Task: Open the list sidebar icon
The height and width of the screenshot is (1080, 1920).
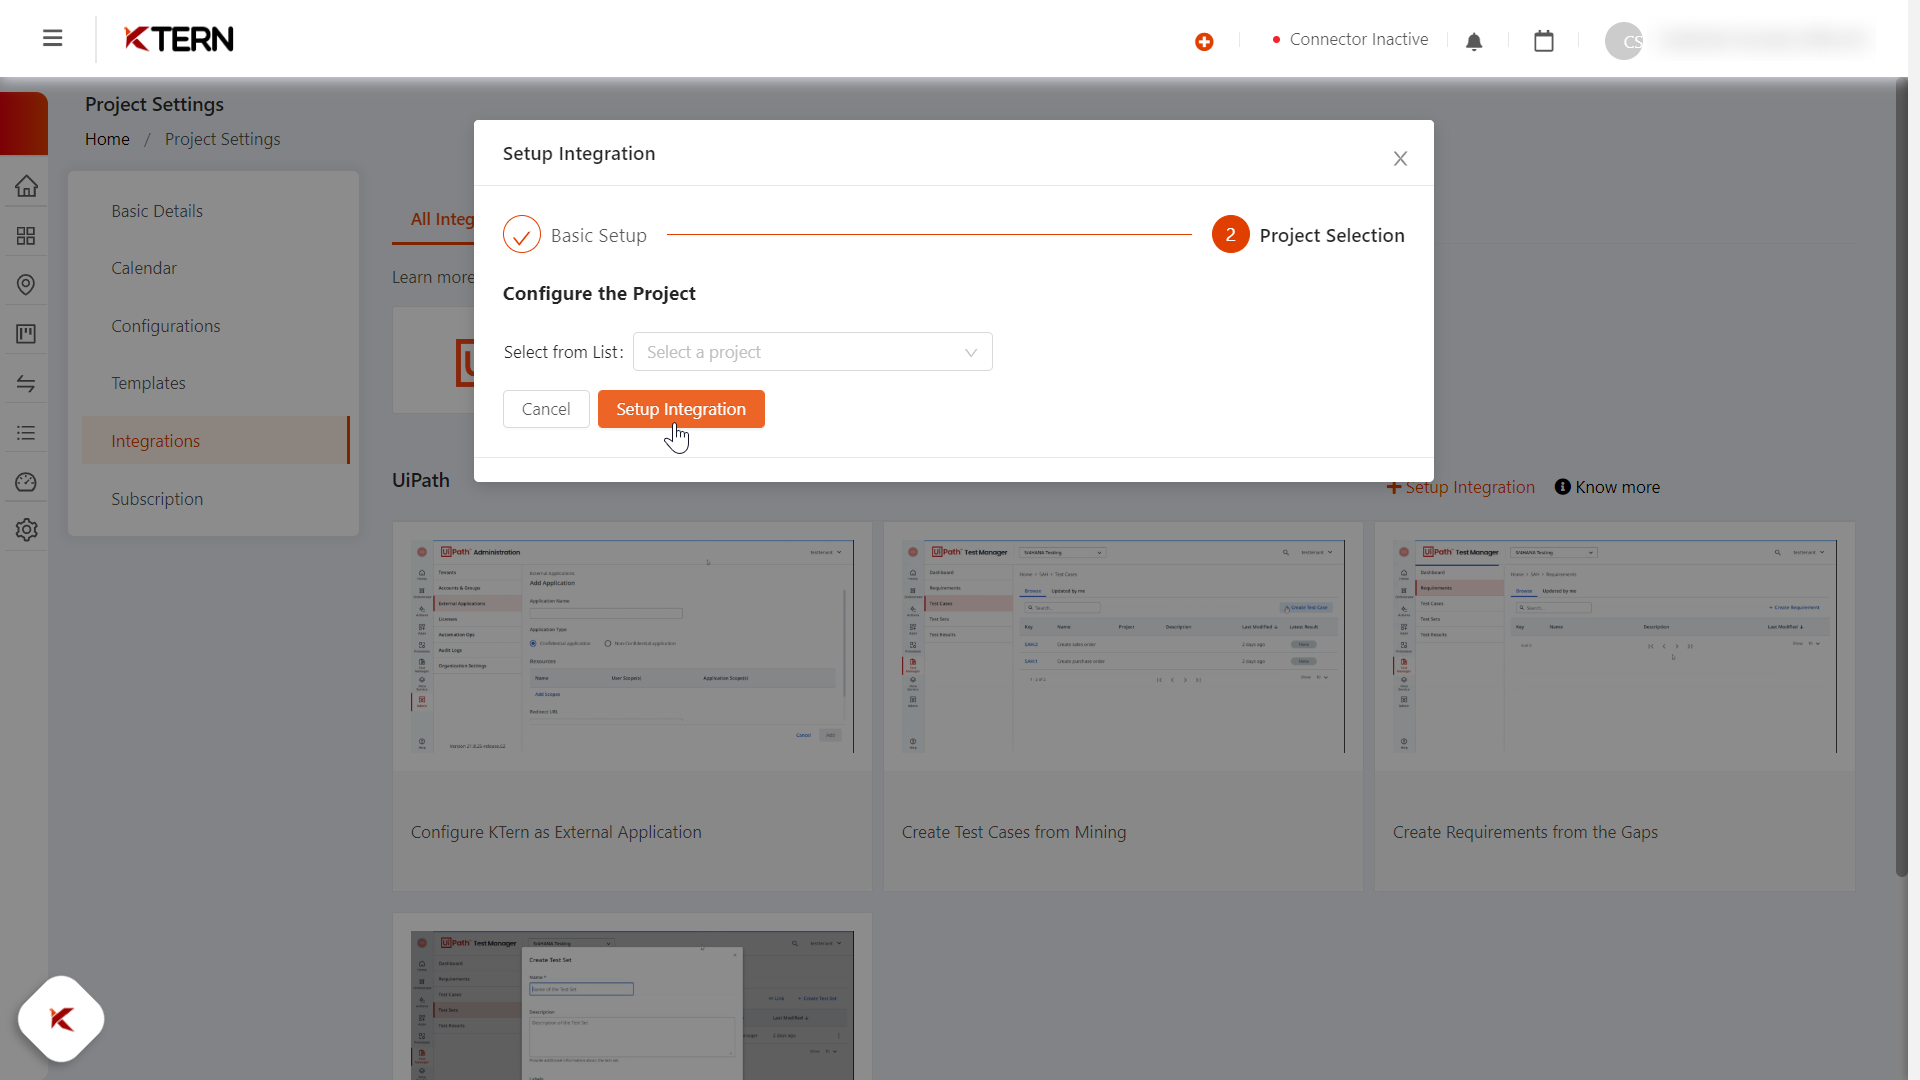Action: click(27, 433)
